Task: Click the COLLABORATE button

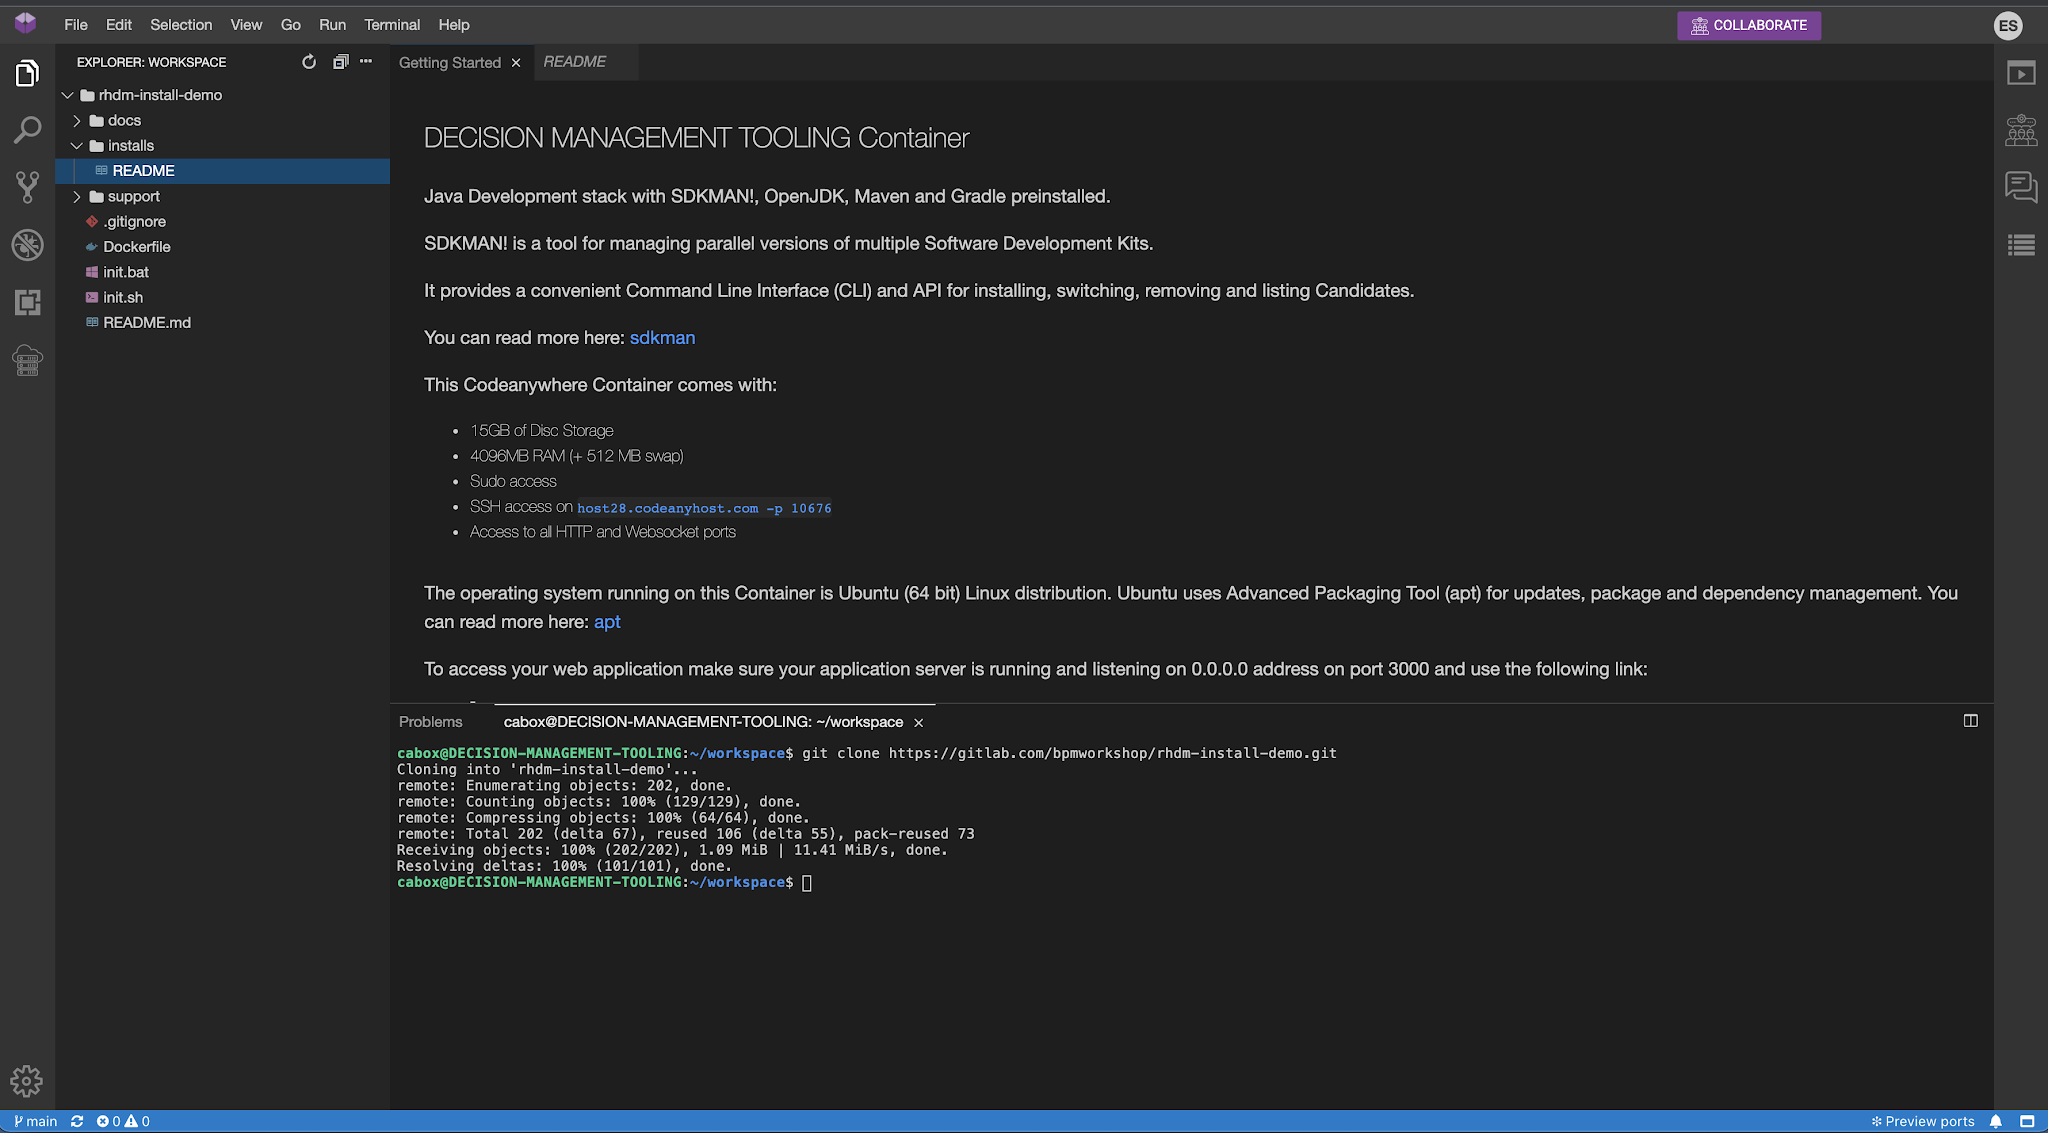Action: 1749,26
